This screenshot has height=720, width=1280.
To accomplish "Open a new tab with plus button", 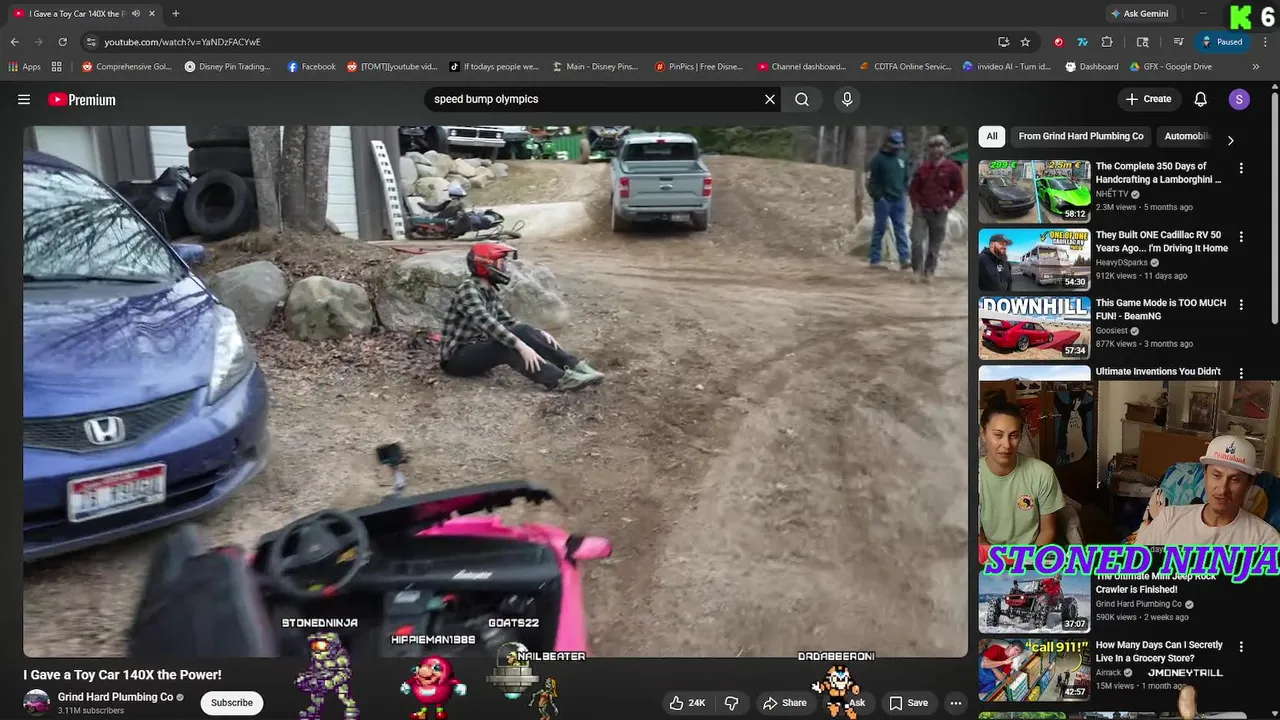I will click(176, 13).
